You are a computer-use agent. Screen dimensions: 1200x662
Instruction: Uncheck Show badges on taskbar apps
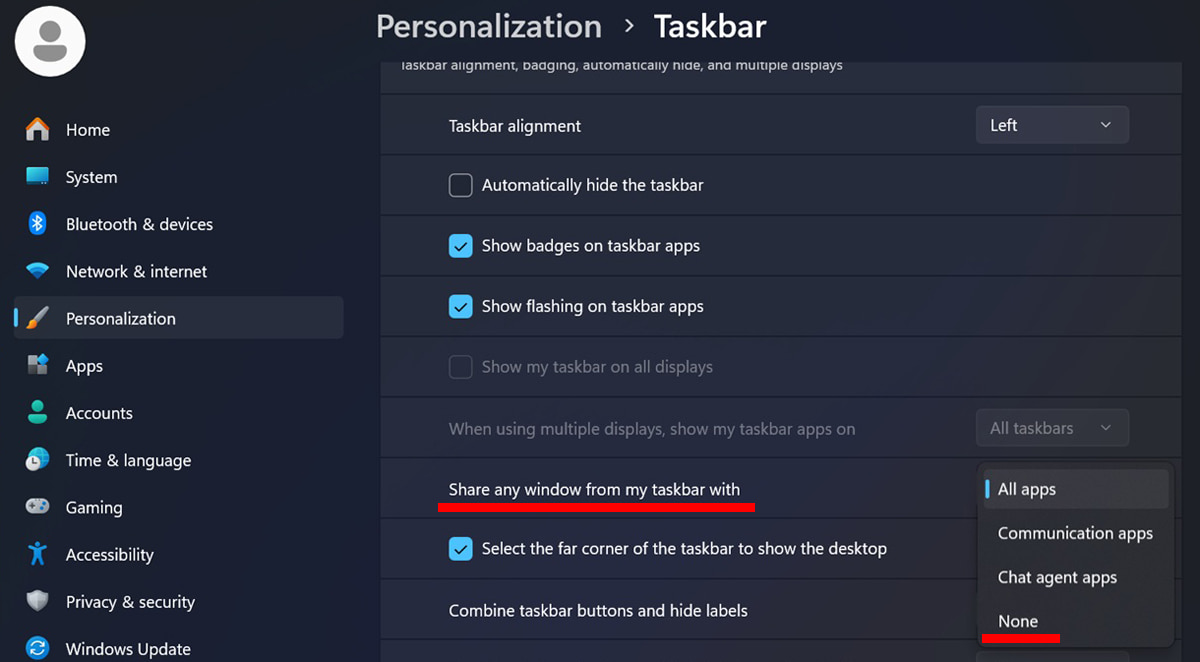[x=460, y=246]
